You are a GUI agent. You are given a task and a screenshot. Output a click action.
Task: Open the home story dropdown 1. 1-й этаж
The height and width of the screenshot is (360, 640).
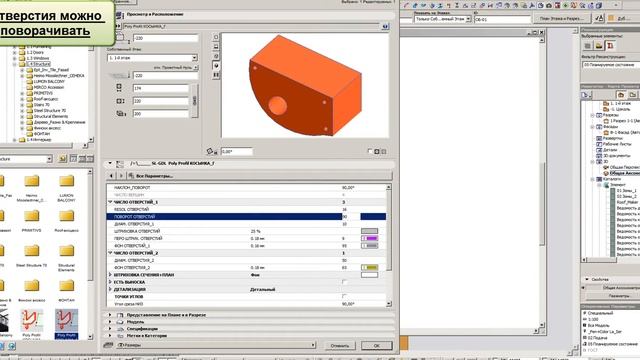pyautogui.click(x=152, y=58)
